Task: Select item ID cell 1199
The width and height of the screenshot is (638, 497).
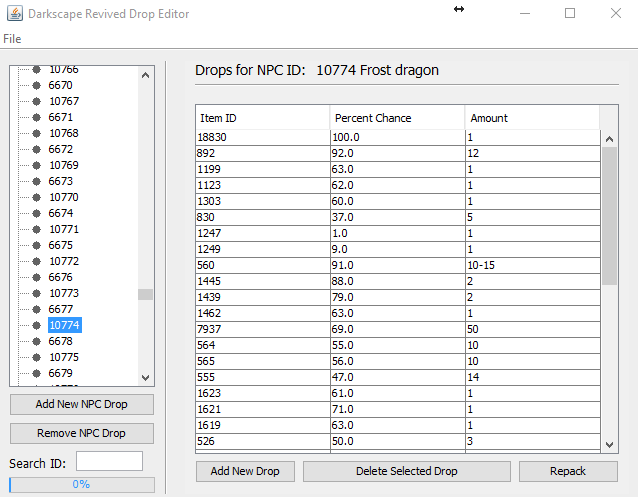Action: pyautogui.click(x=263, y=169)
